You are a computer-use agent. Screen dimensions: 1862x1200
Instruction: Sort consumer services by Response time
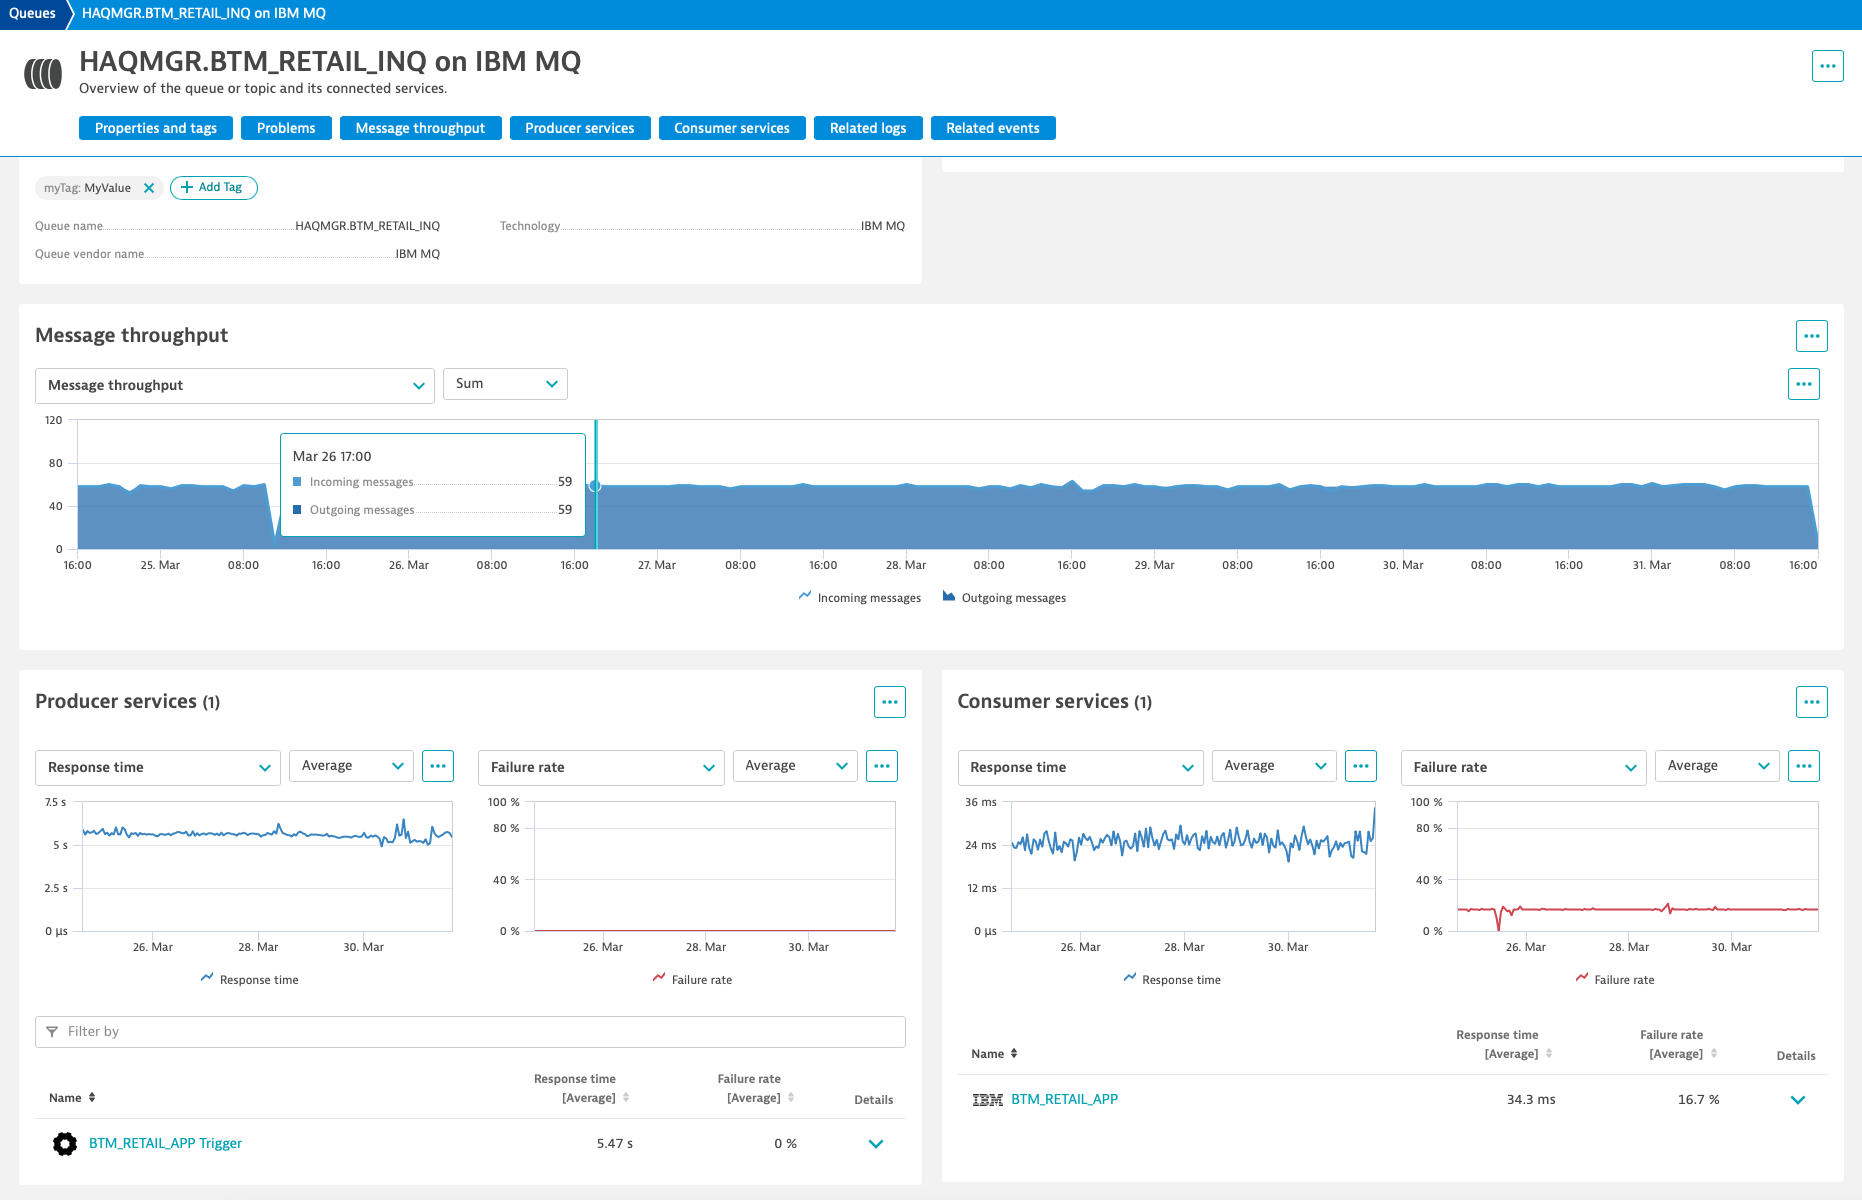[1503, 1044]
